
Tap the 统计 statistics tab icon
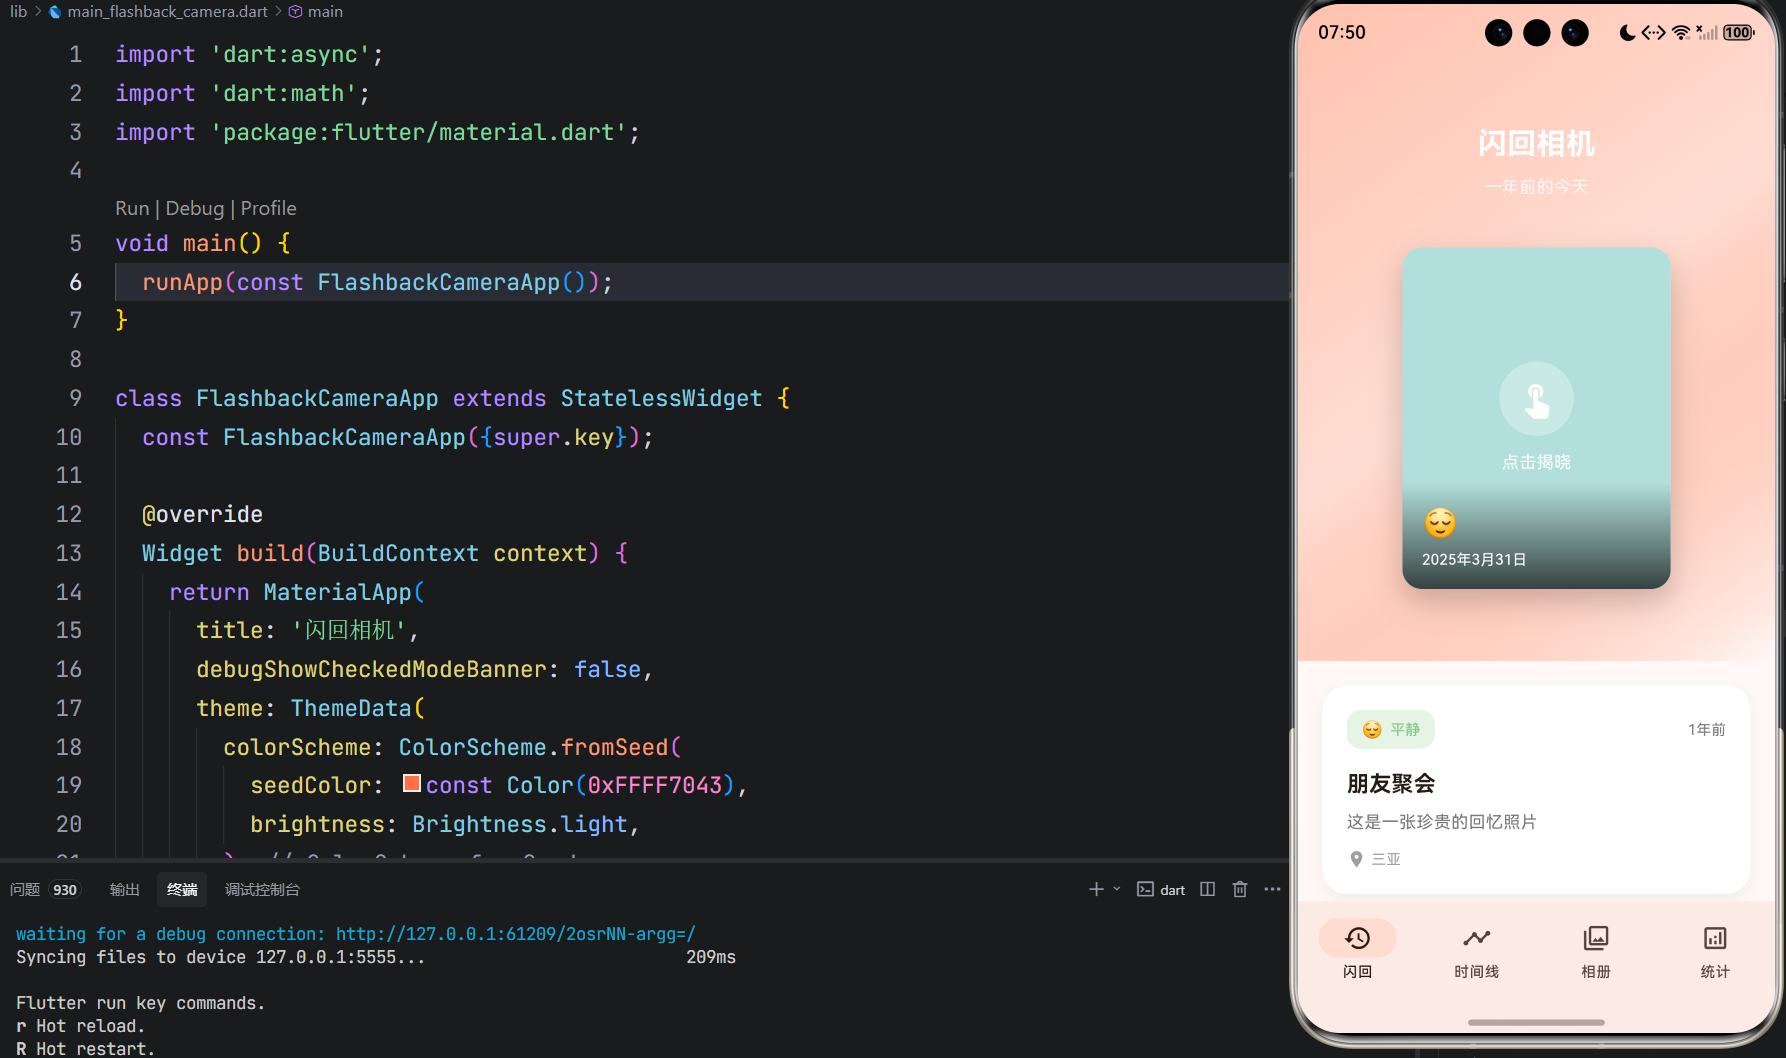[1715, 938]
